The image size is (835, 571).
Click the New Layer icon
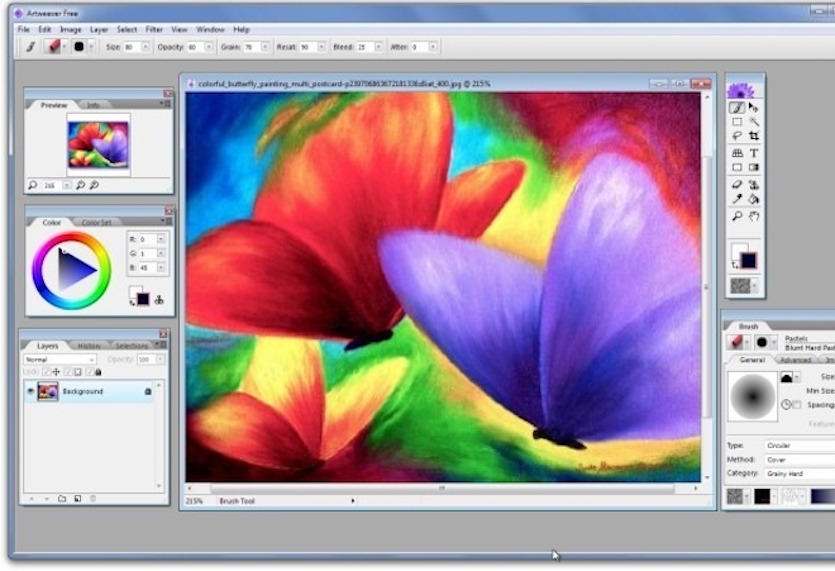[78, 499]
